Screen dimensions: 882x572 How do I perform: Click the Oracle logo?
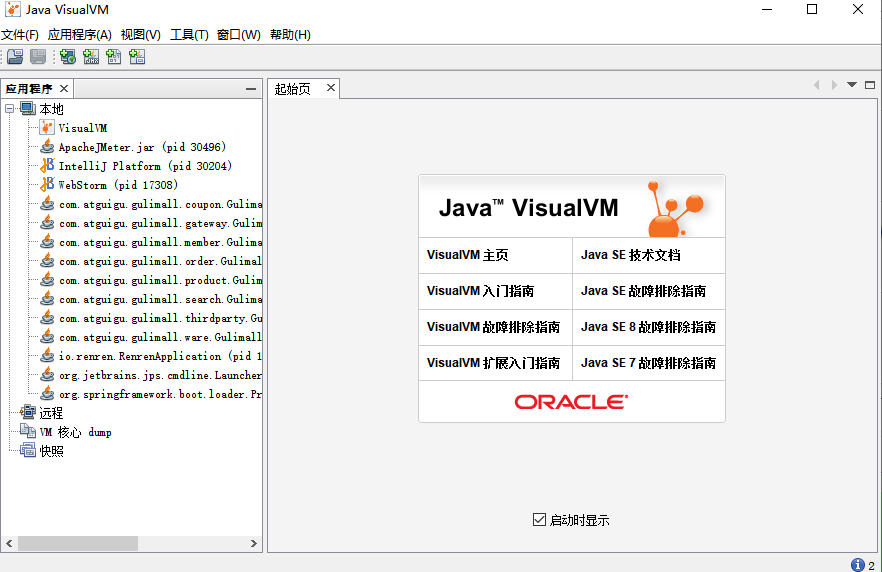(571, 402)
